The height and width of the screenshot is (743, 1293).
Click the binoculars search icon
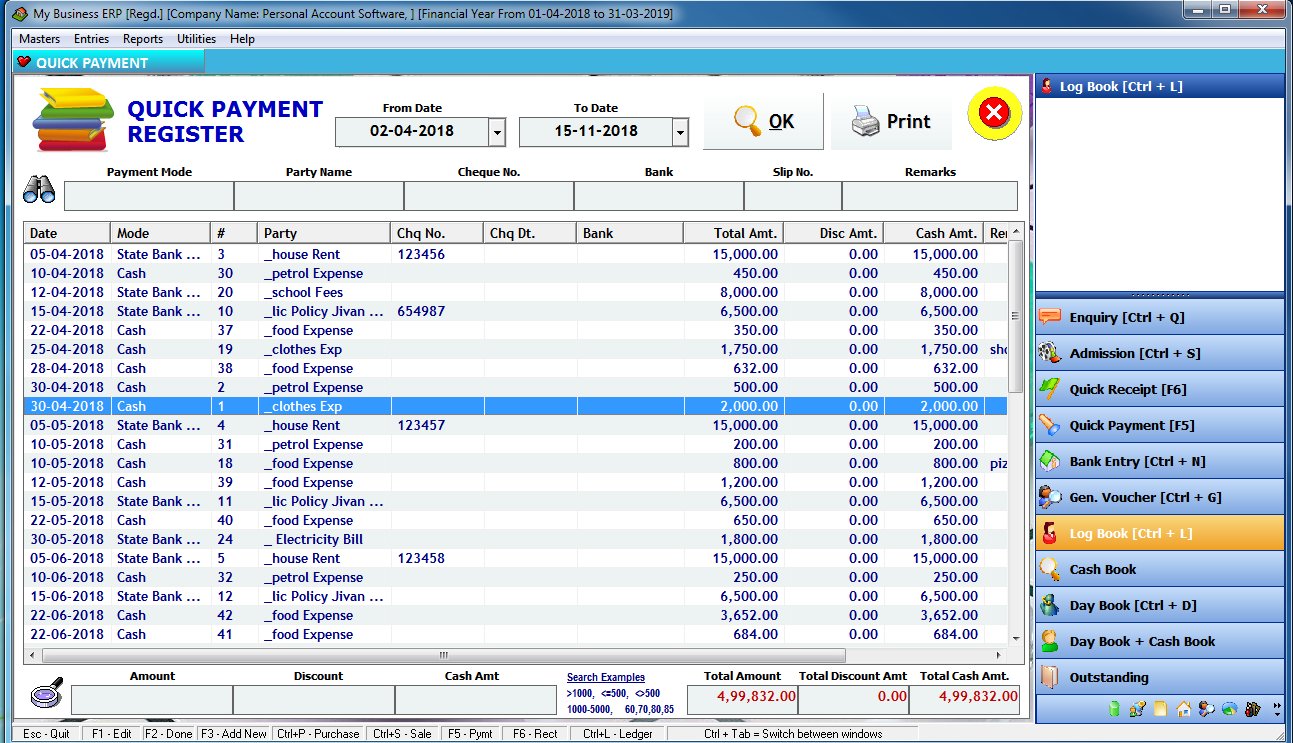[x=40, y=190]
